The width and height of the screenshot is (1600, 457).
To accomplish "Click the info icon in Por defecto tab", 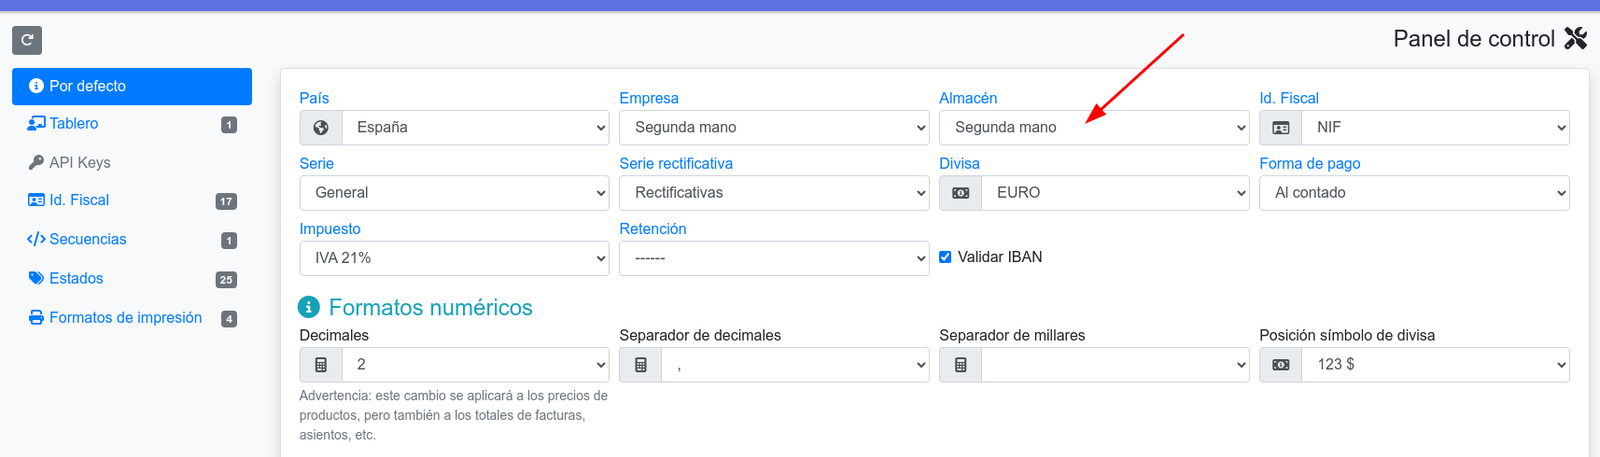I will coord(36,86).
